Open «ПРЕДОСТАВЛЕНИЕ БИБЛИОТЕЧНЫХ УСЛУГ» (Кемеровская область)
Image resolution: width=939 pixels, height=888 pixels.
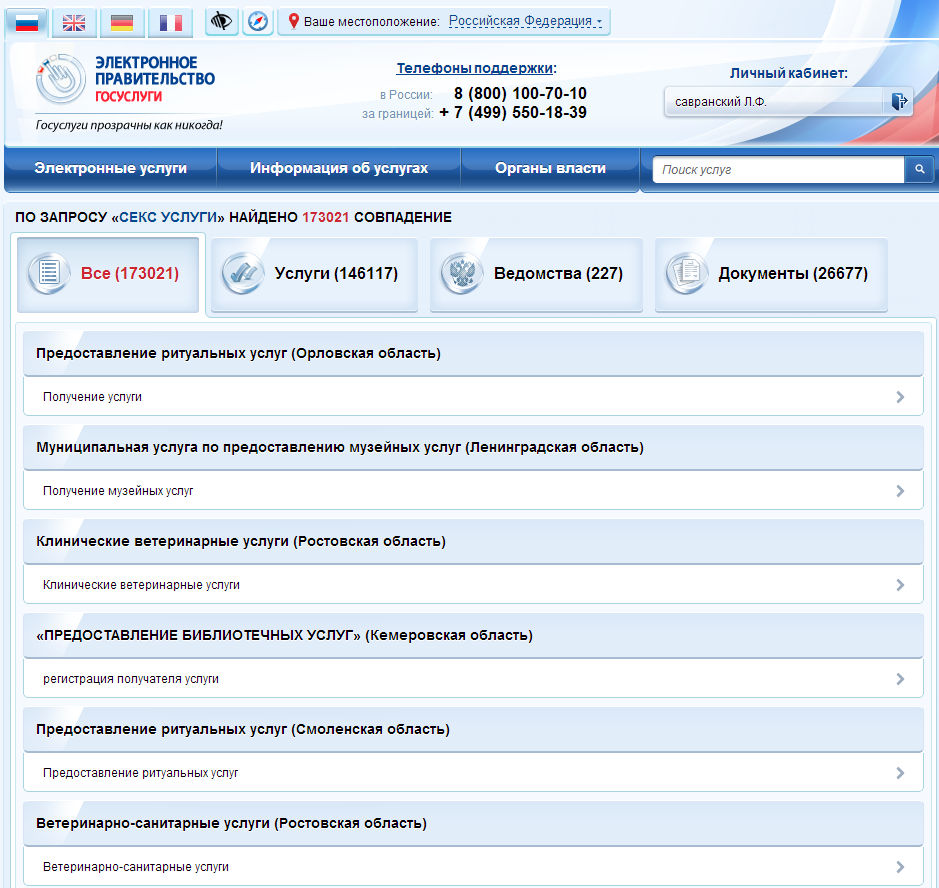tap(284, 635)
